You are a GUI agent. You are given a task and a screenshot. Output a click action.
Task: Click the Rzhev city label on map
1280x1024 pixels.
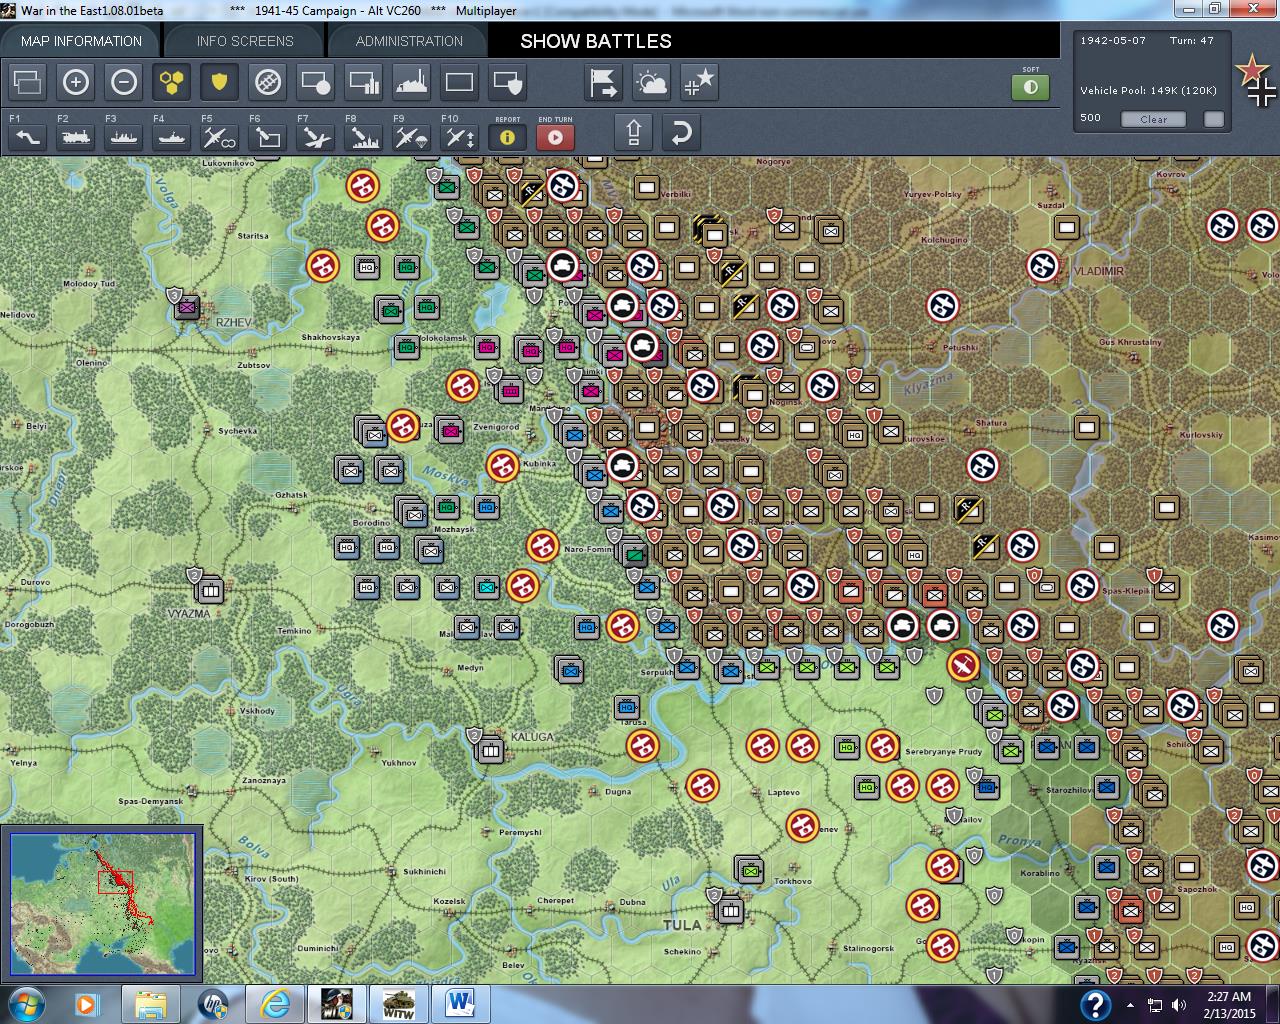tap(235, 322)
